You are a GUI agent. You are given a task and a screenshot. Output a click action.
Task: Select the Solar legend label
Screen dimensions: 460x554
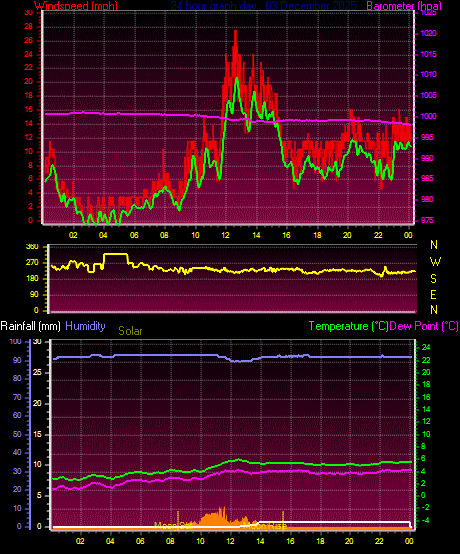(x=130, y=331)
